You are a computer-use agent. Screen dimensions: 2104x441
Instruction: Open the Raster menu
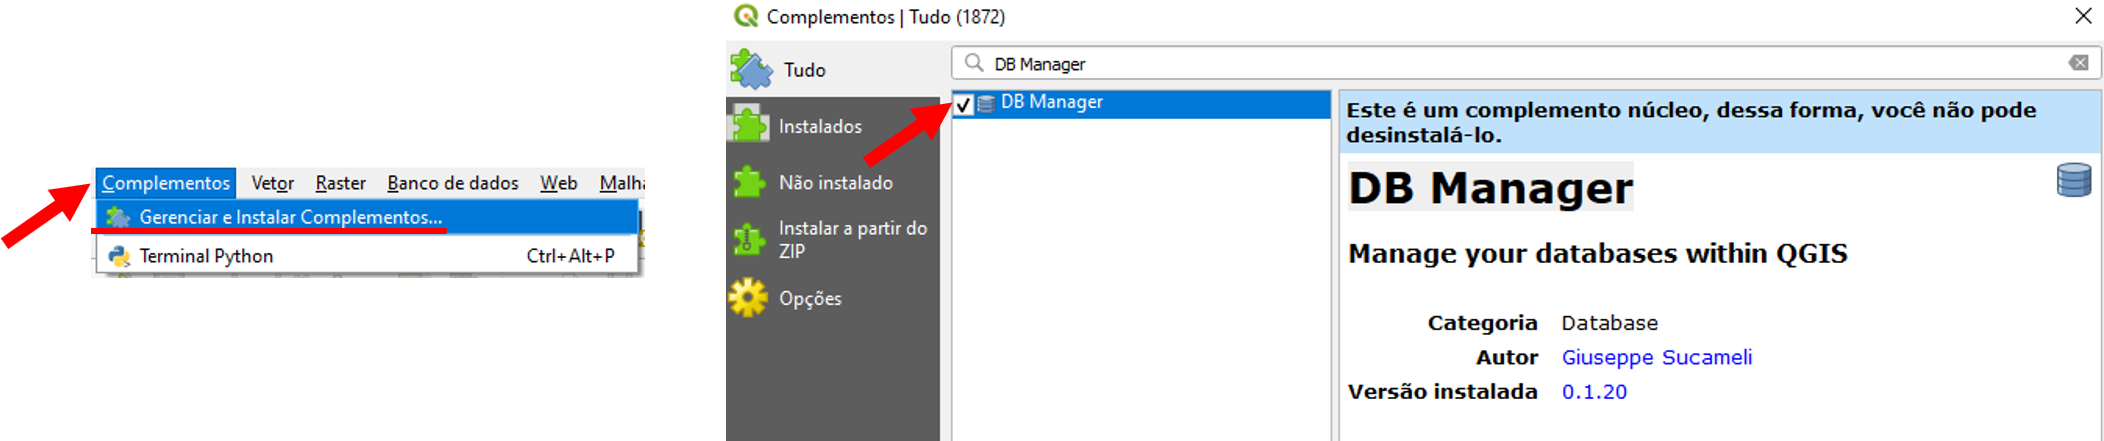coord(340,183)
